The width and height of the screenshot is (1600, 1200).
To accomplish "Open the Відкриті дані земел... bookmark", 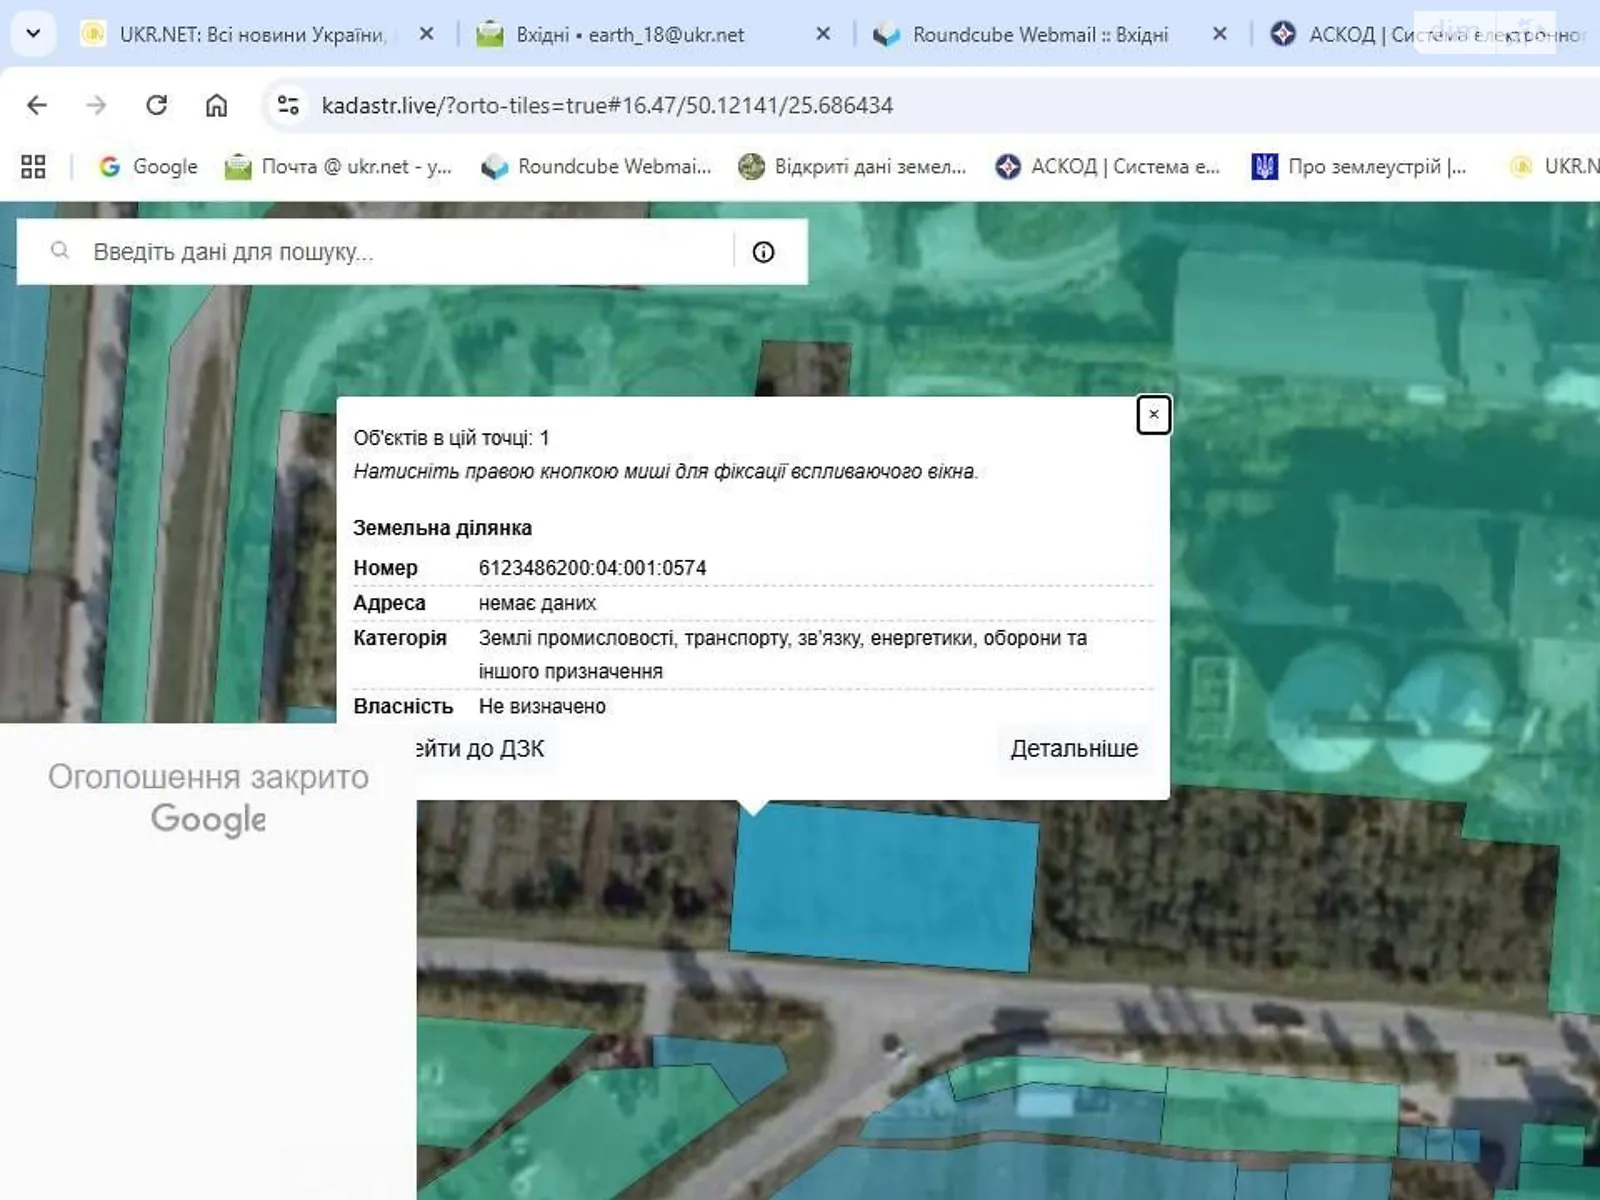I will point(853,167).
